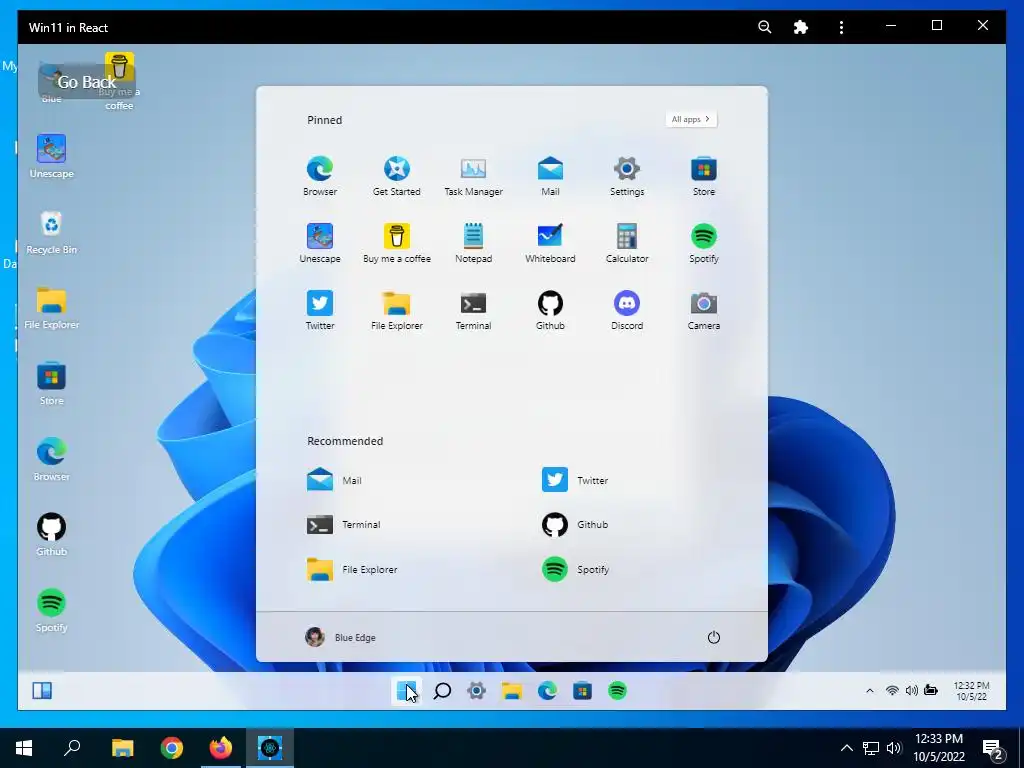
Task: Open Browser from Pinned apps
Action: click(x=320, y=175)
